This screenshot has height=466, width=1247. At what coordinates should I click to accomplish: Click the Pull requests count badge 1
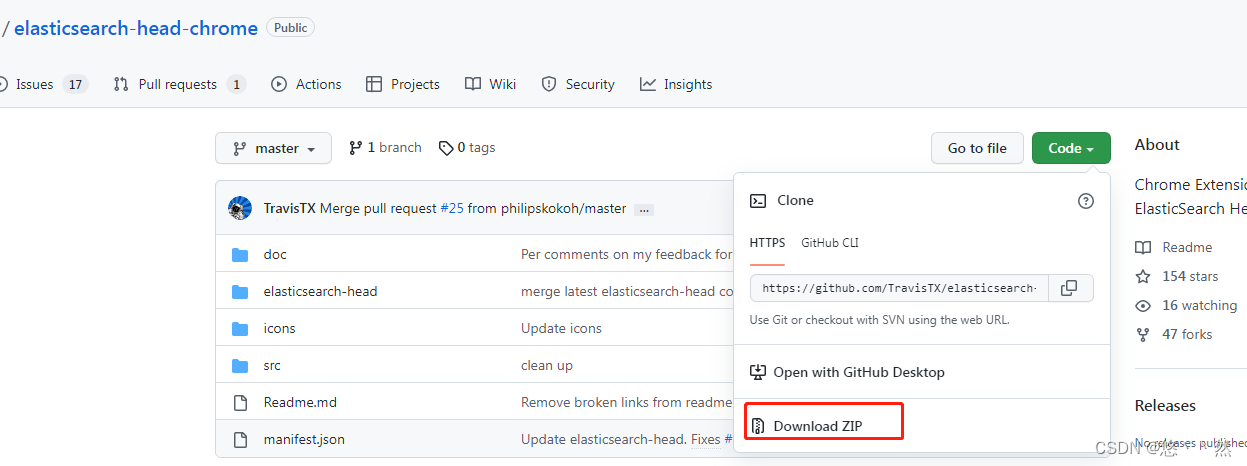[236, 84]
